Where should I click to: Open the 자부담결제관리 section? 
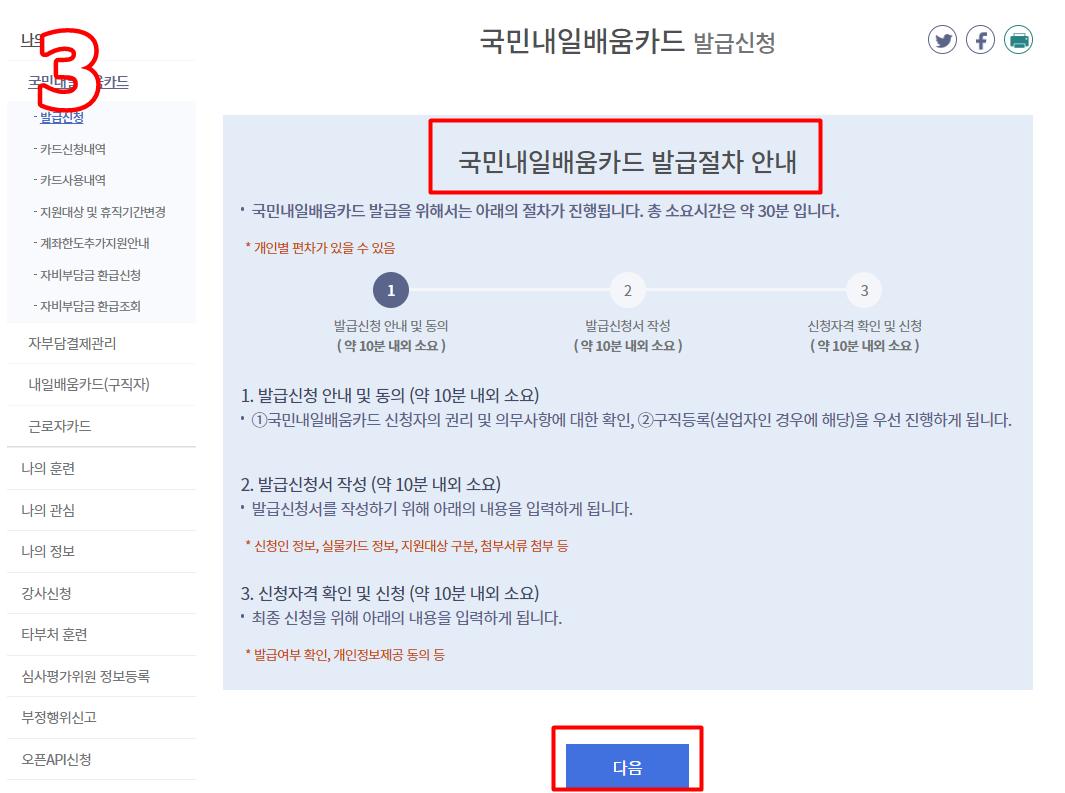pos(62,342)
